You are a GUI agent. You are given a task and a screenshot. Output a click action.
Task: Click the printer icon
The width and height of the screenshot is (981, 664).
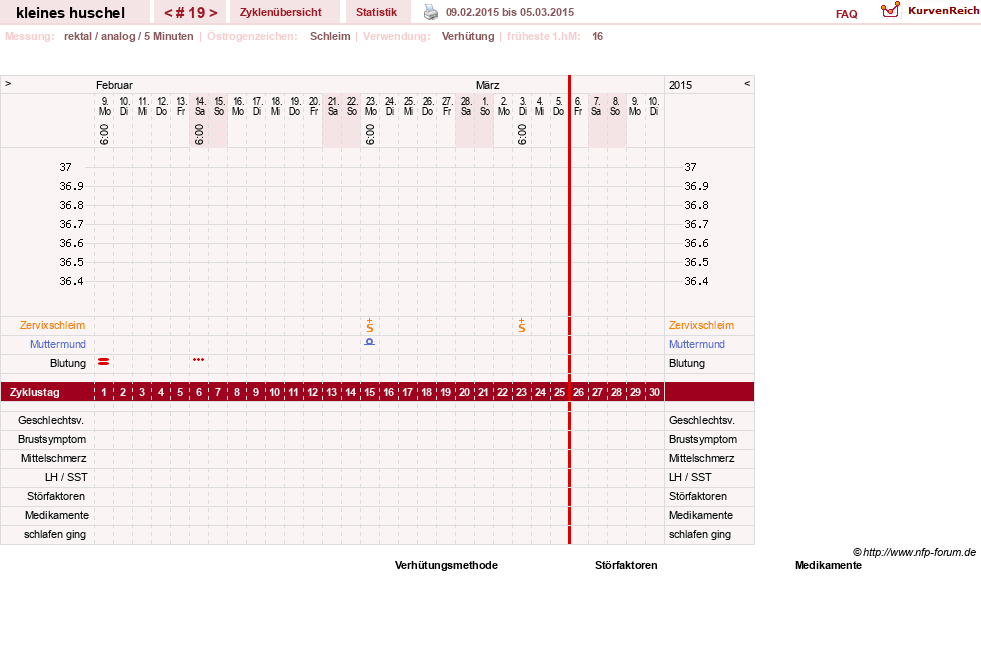click(x=431, y=12)
